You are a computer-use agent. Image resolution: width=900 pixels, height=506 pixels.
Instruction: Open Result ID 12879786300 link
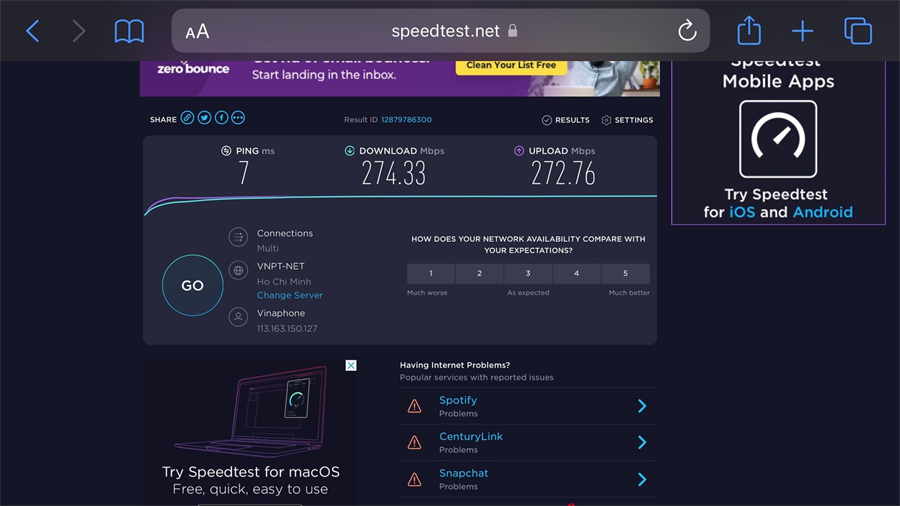tap(406, 119)
